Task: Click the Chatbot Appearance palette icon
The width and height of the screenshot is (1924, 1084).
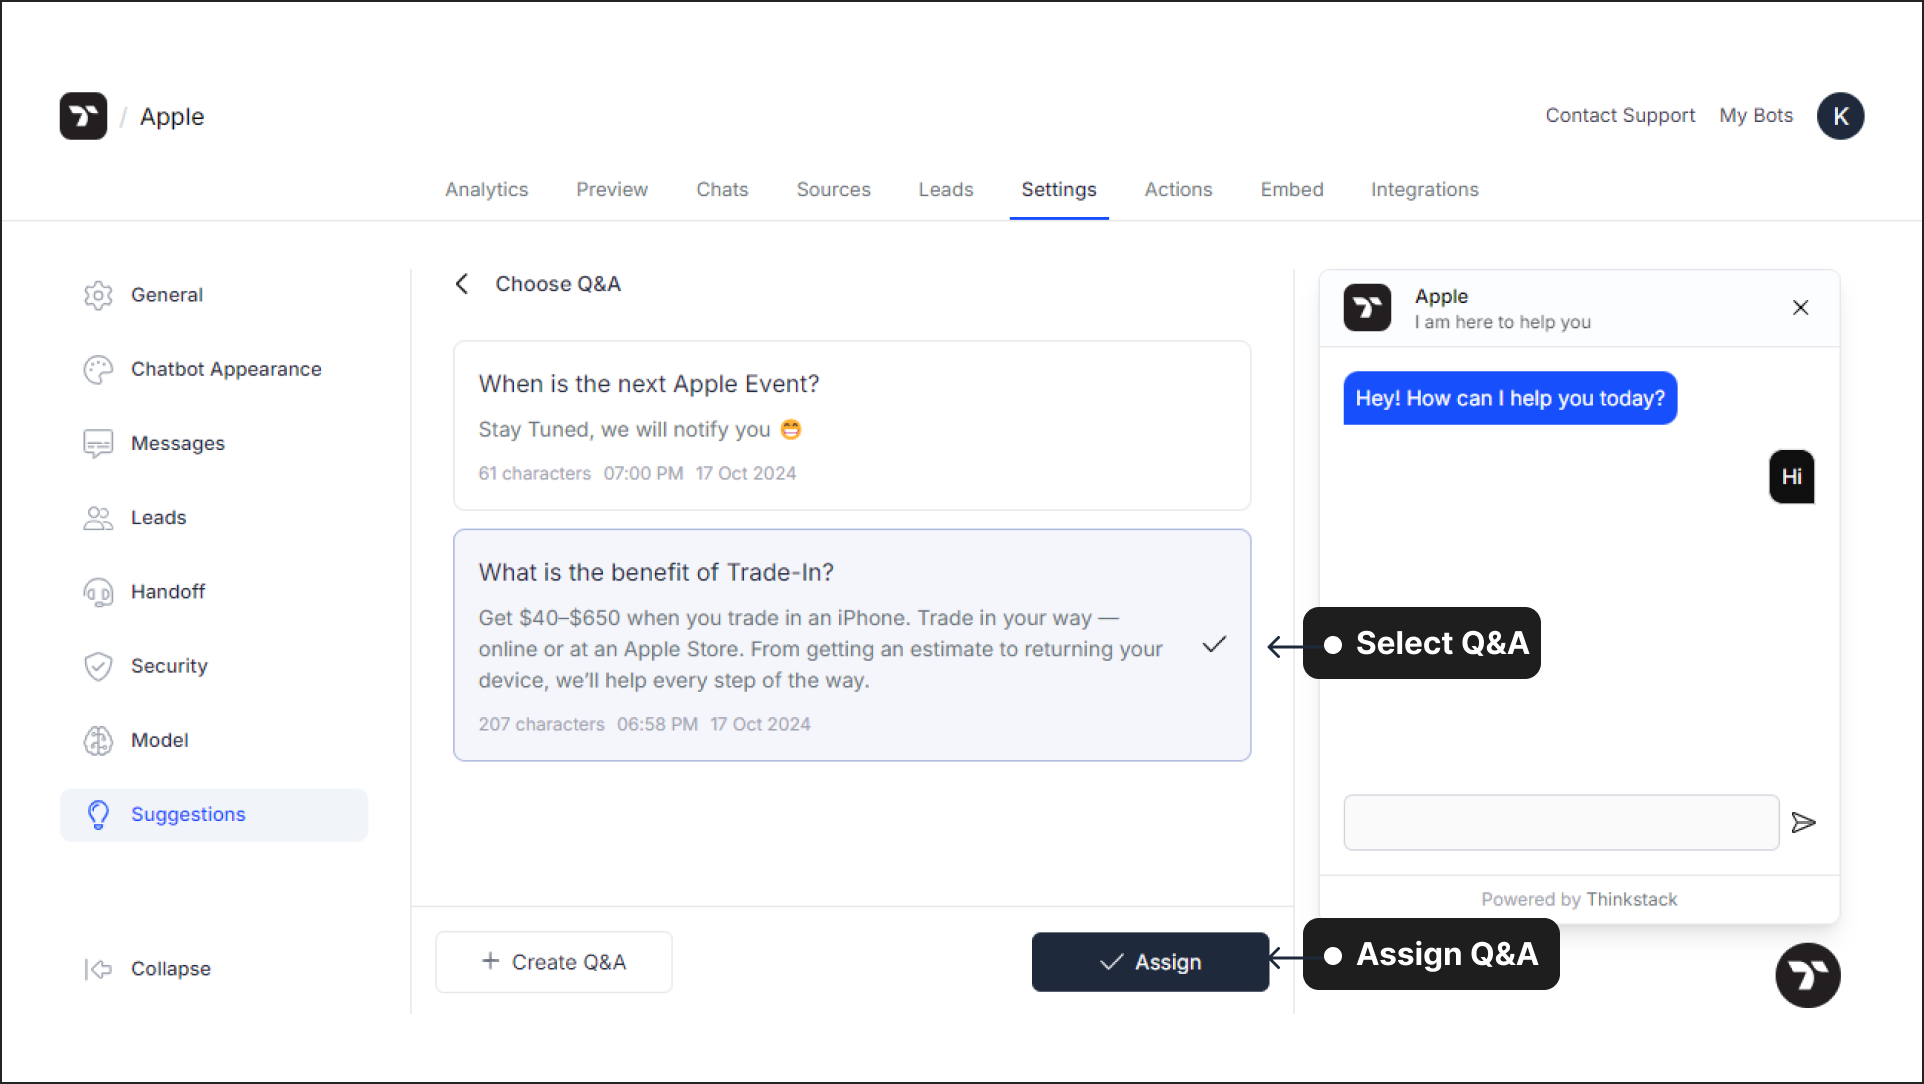Action: 98,369
